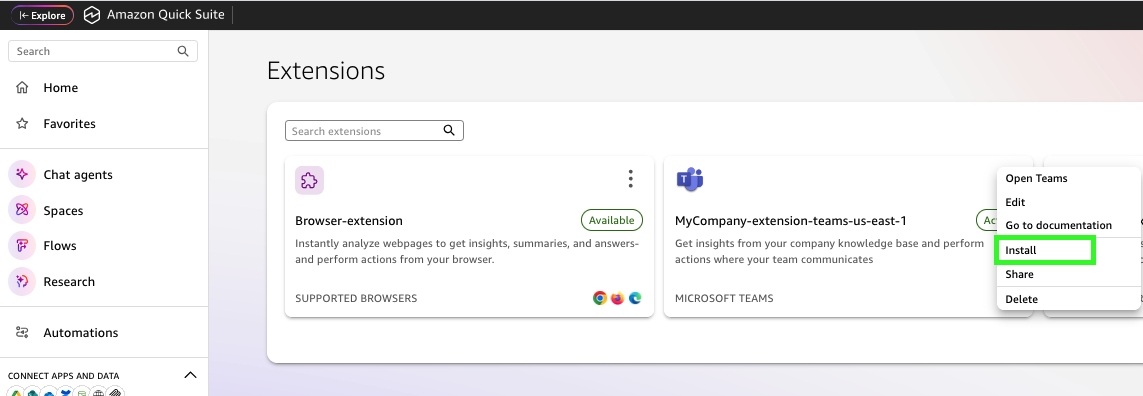Screen dimensions: 1143x396
Task: Click the SUPPORTED BROWSERS label
Action: (356, 298)
